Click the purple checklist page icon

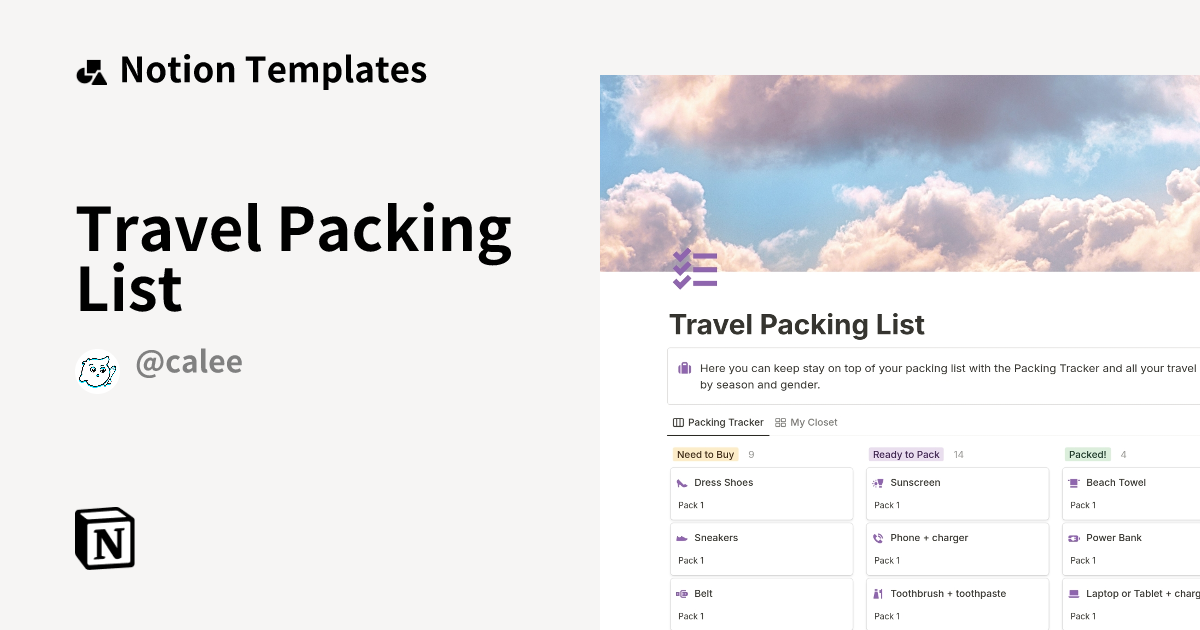(695, 268)
